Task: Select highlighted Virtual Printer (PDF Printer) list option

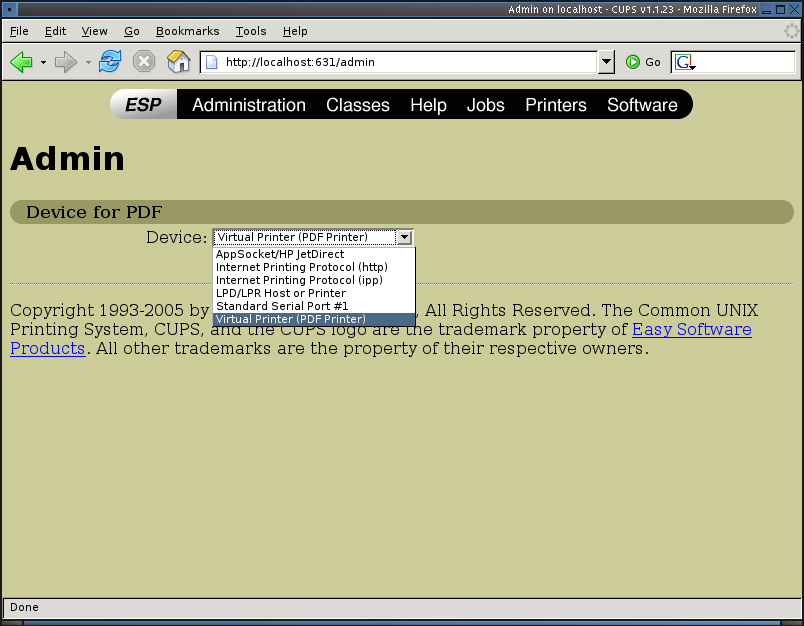Action: (314, 319)
